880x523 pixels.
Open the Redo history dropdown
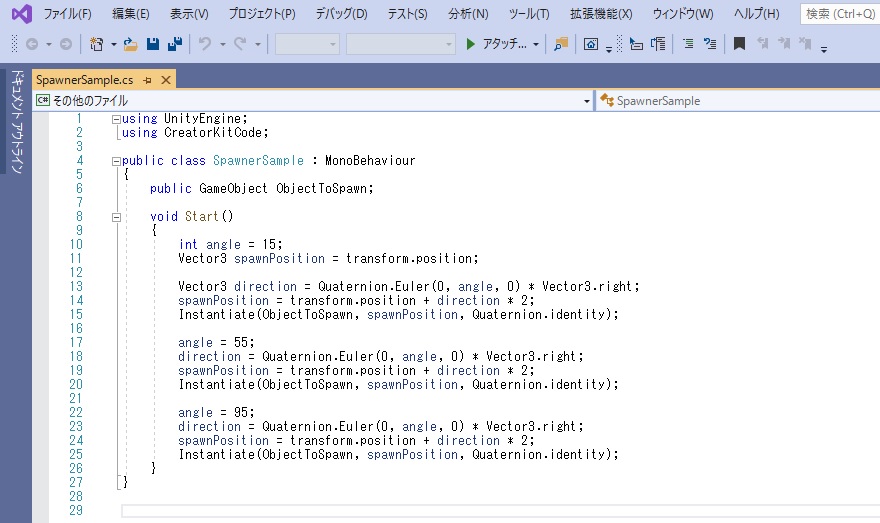(x=258, y=44)
